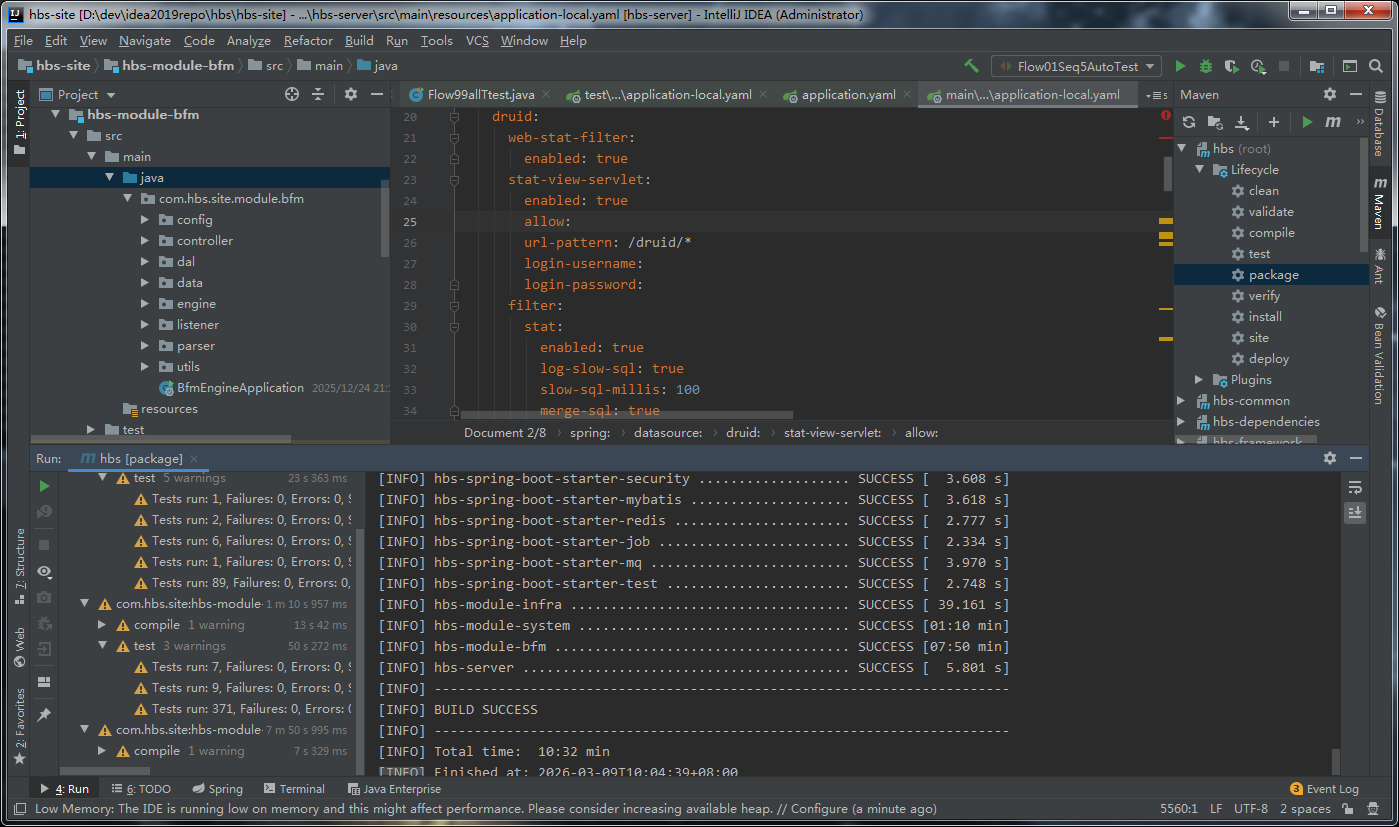Collapse the Lifecycle node in Maven
The height and width of the screenshot is (827, 1399).
click(1199, 170)
